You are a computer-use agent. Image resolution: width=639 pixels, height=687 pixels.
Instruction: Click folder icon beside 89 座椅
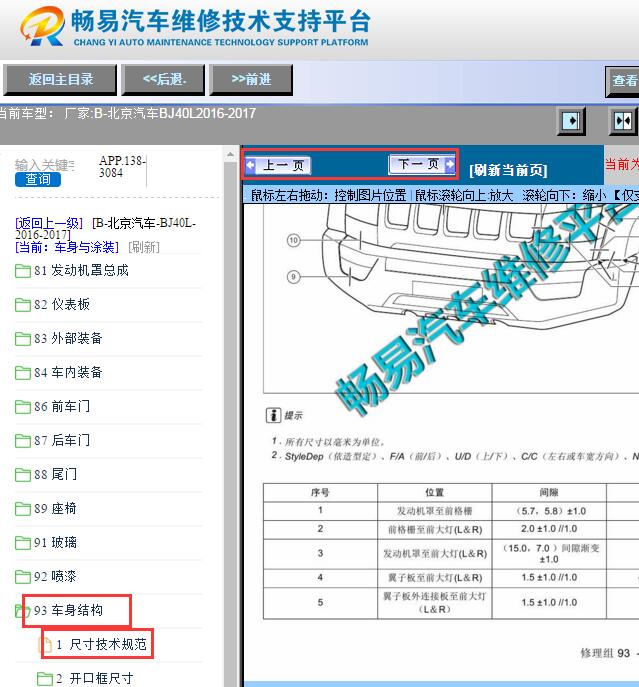coord(22,509)
